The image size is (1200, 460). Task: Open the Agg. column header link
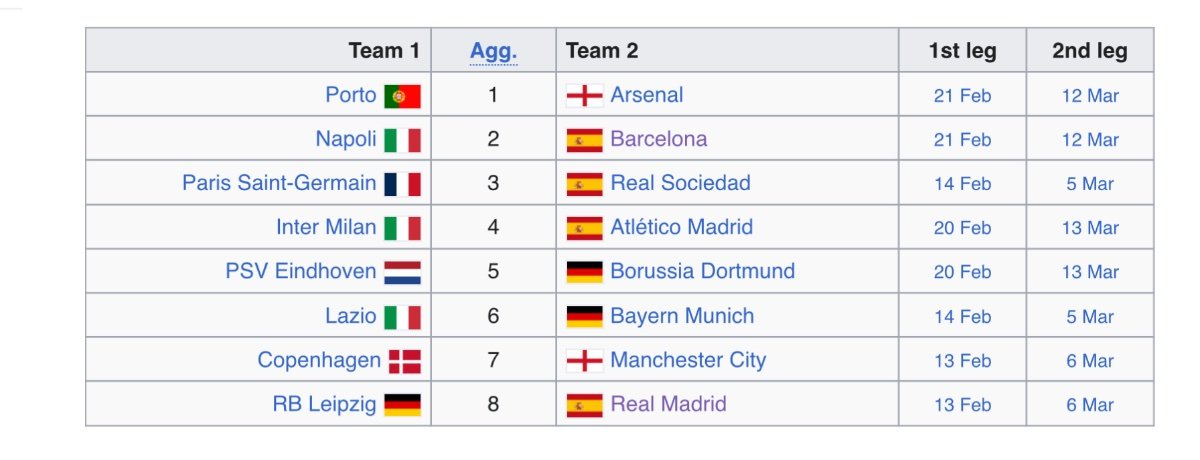[x=493, y=51]
